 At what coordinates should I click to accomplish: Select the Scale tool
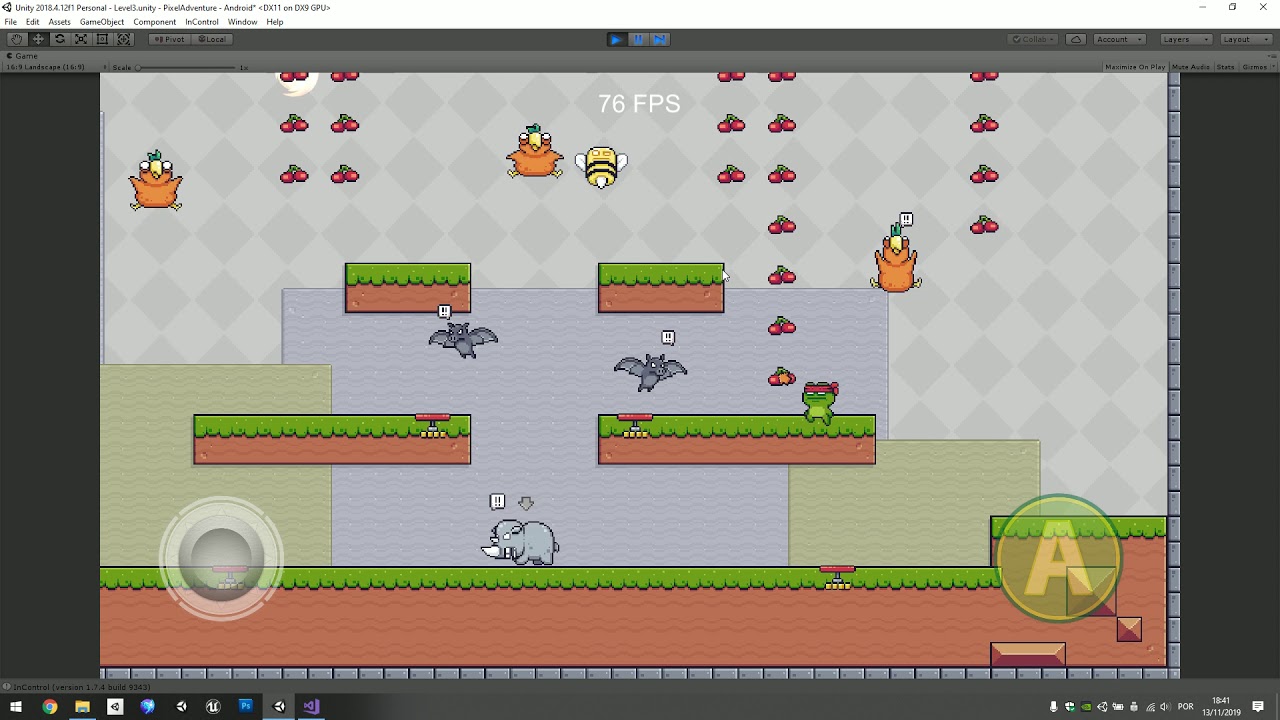tap(81, 39)
